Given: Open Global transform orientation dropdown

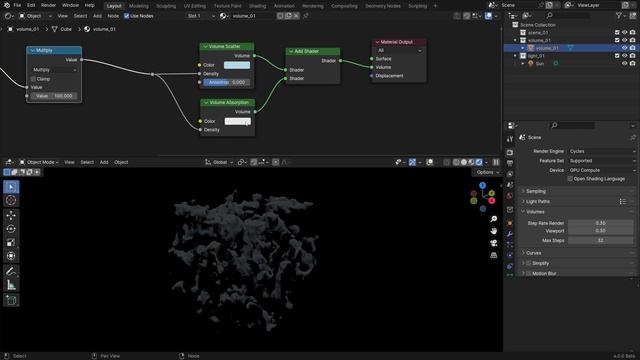Looking at the screenshot, I should pyautogui.click(x=219, y=162).
